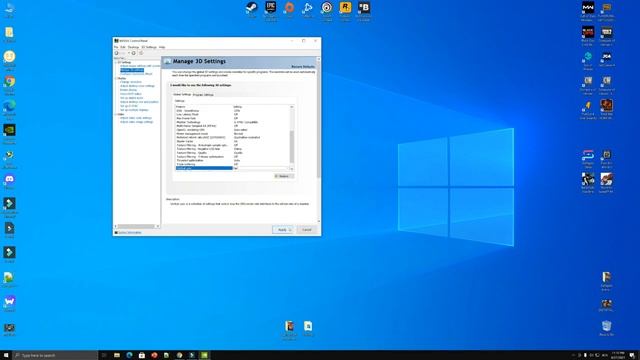Select Adjust video color settings
Screen dimensions: 640x360
[x=136, y=118]
